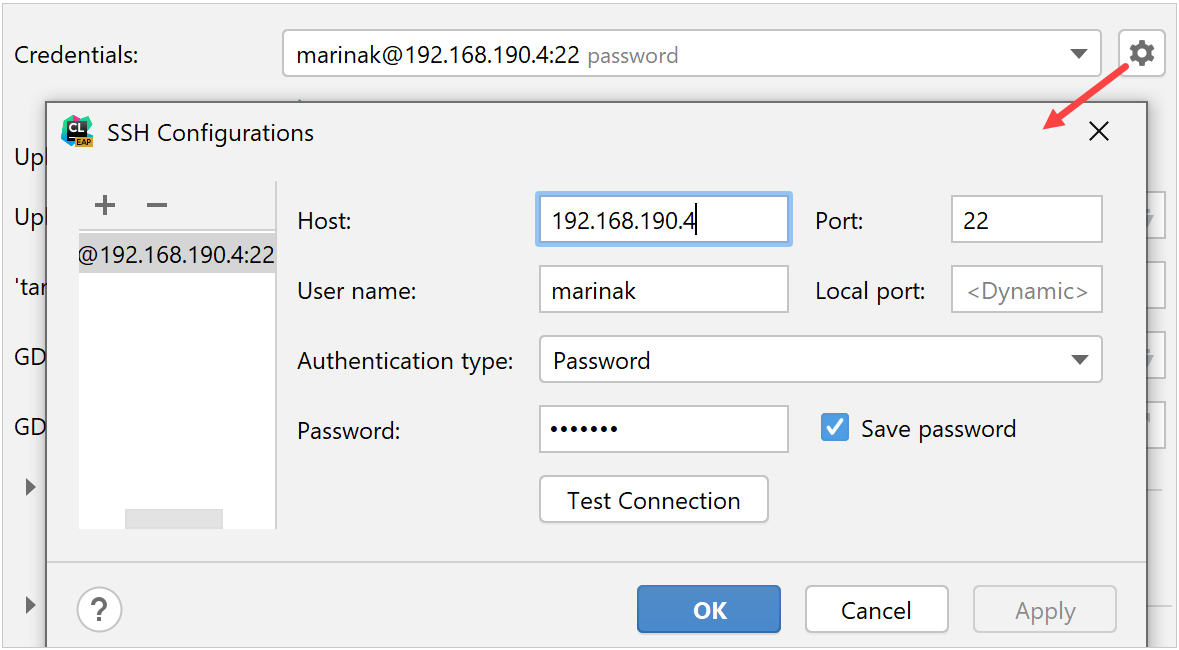Remove the selected configuration with minus icon
Screen dimensions: 1179x650
tap(156, 205)
